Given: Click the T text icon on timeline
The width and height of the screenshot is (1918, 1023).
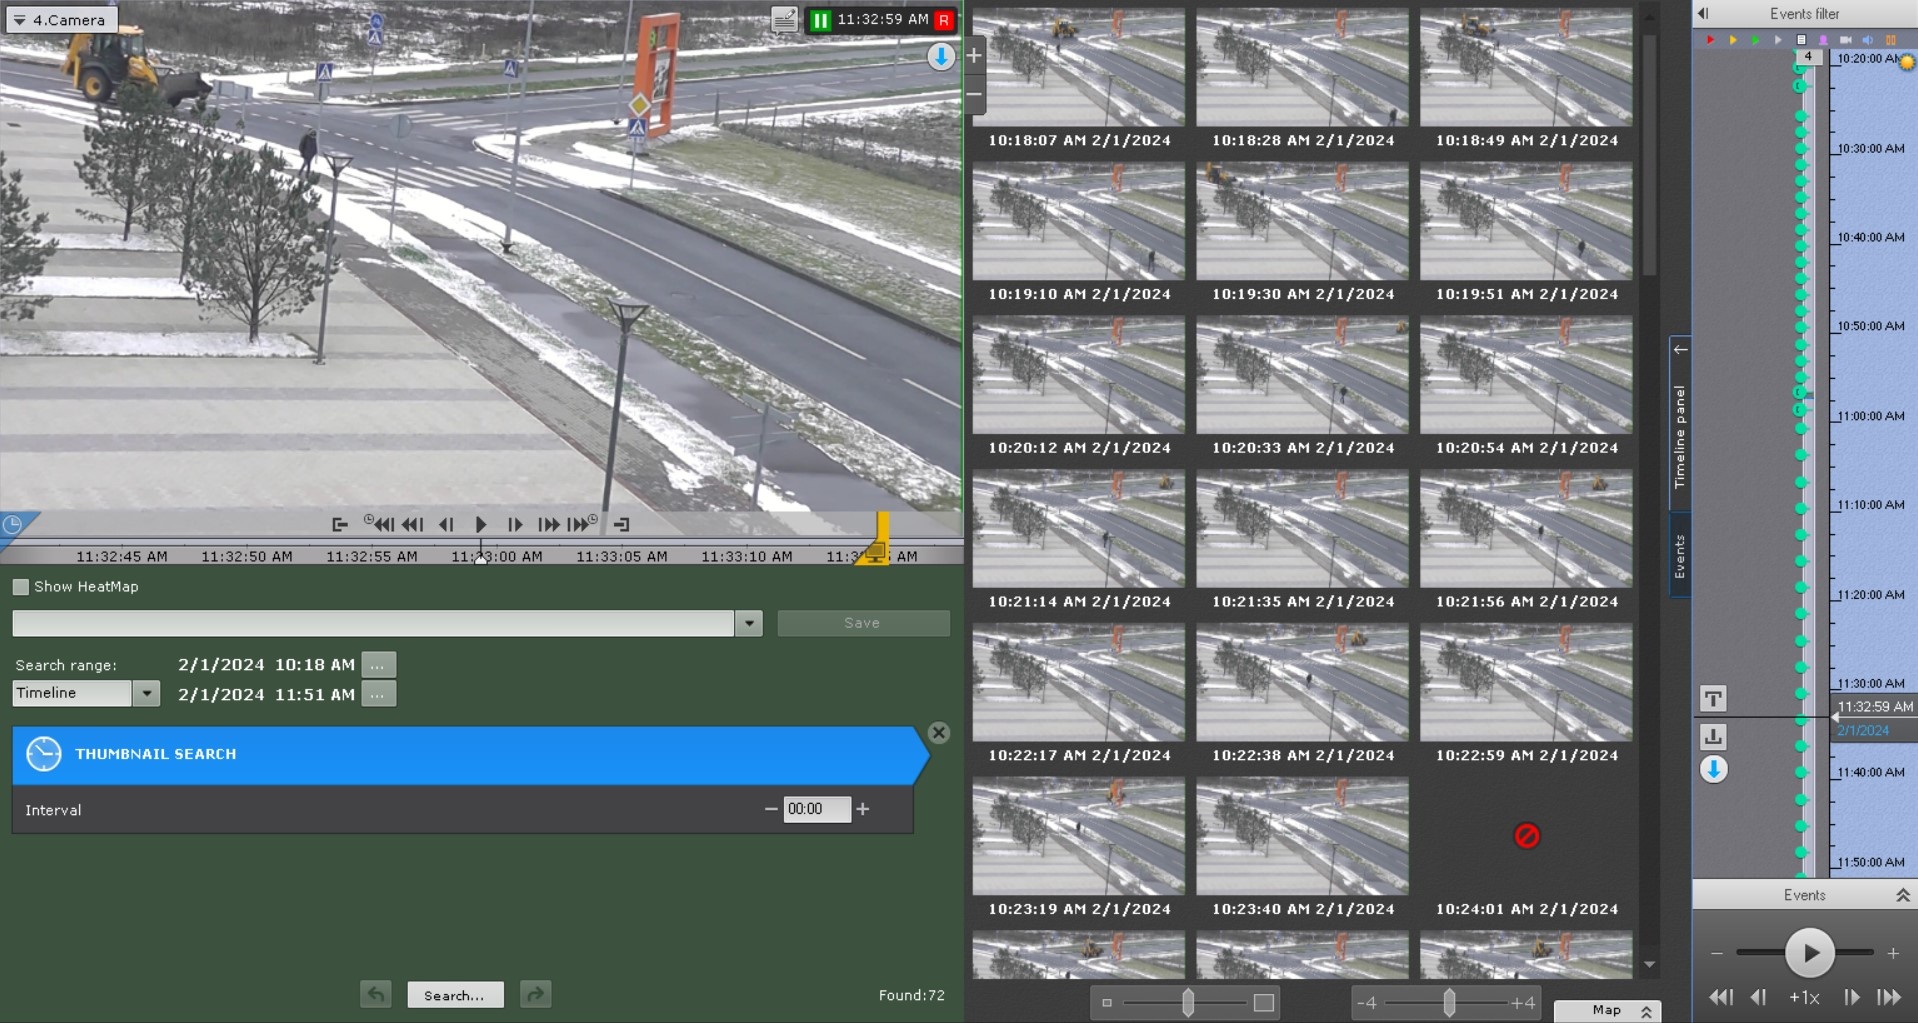Looking at the screenshot, I should [x=1713, y=699].
